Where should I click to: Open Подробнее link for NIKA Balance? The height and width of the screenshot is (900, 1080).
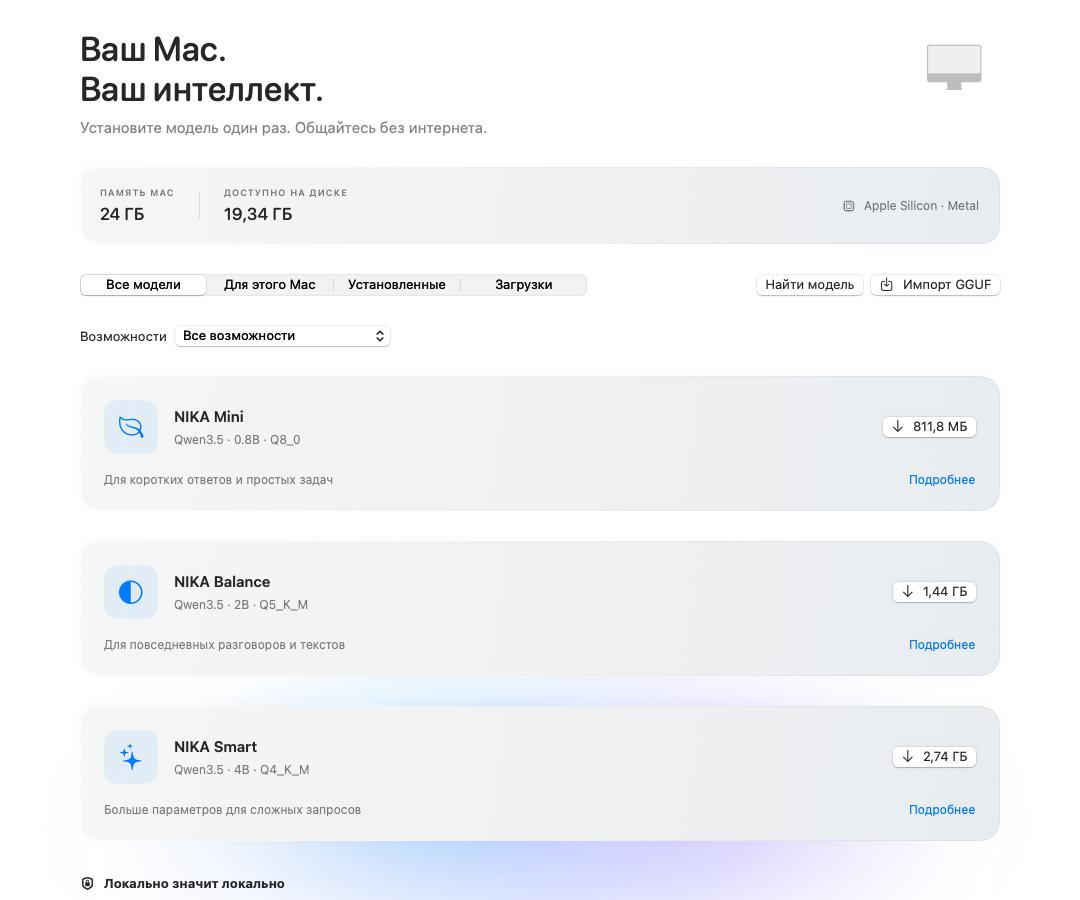pyautogui.click(x=942, y=645)
